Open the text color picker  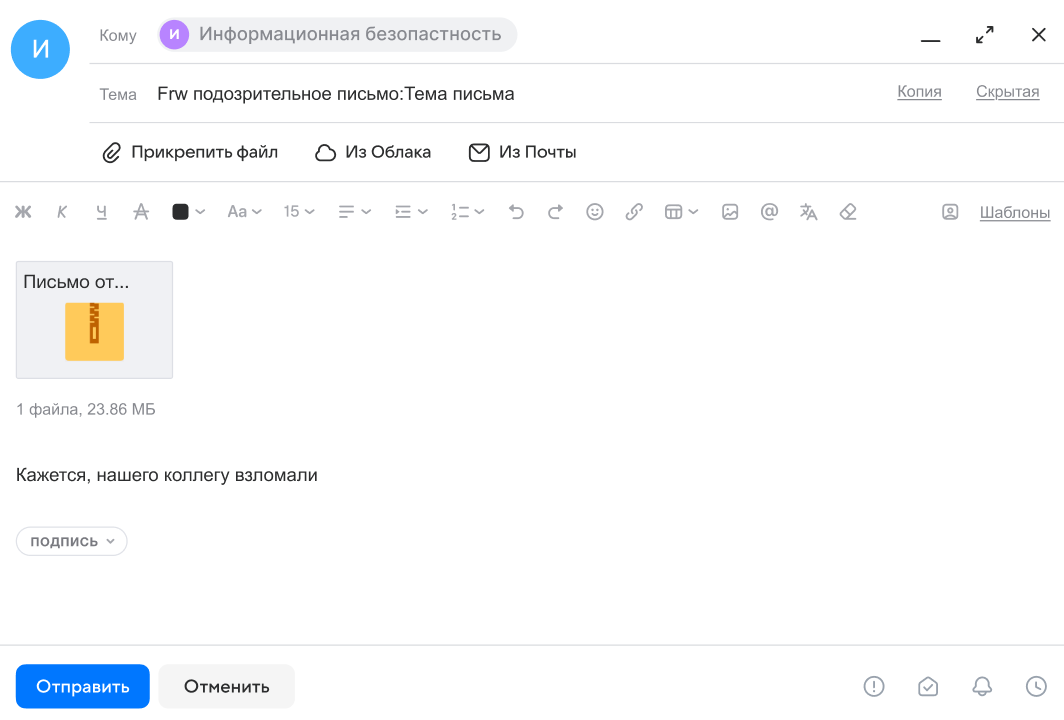tap(188, 212)
